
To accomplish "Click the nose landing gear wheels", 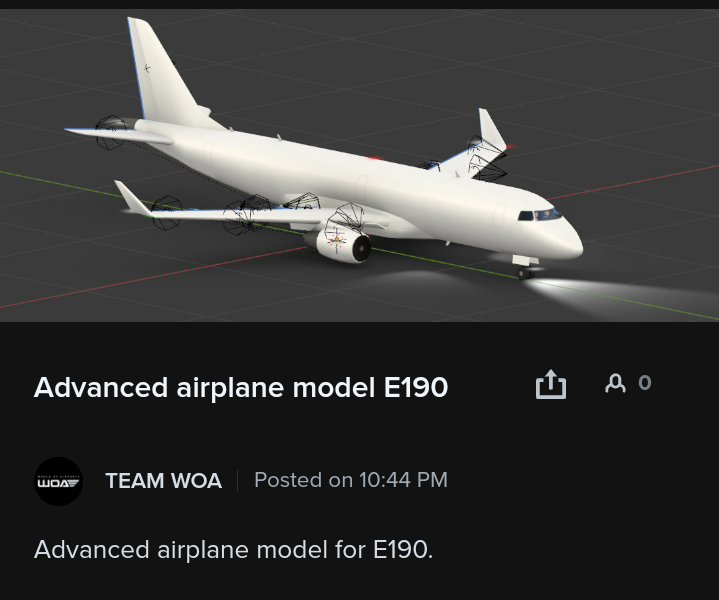I will [x=525, y=273].
